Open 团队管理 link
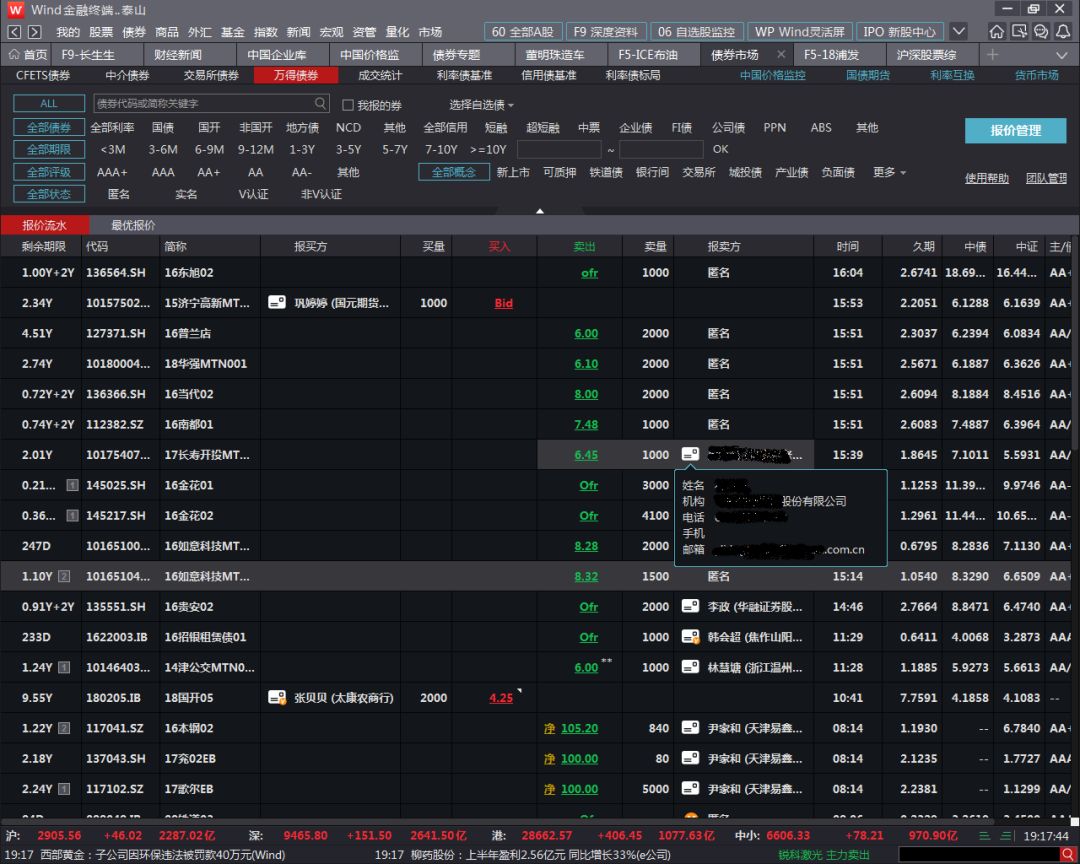1080x864 pixels. (1046, 178)
